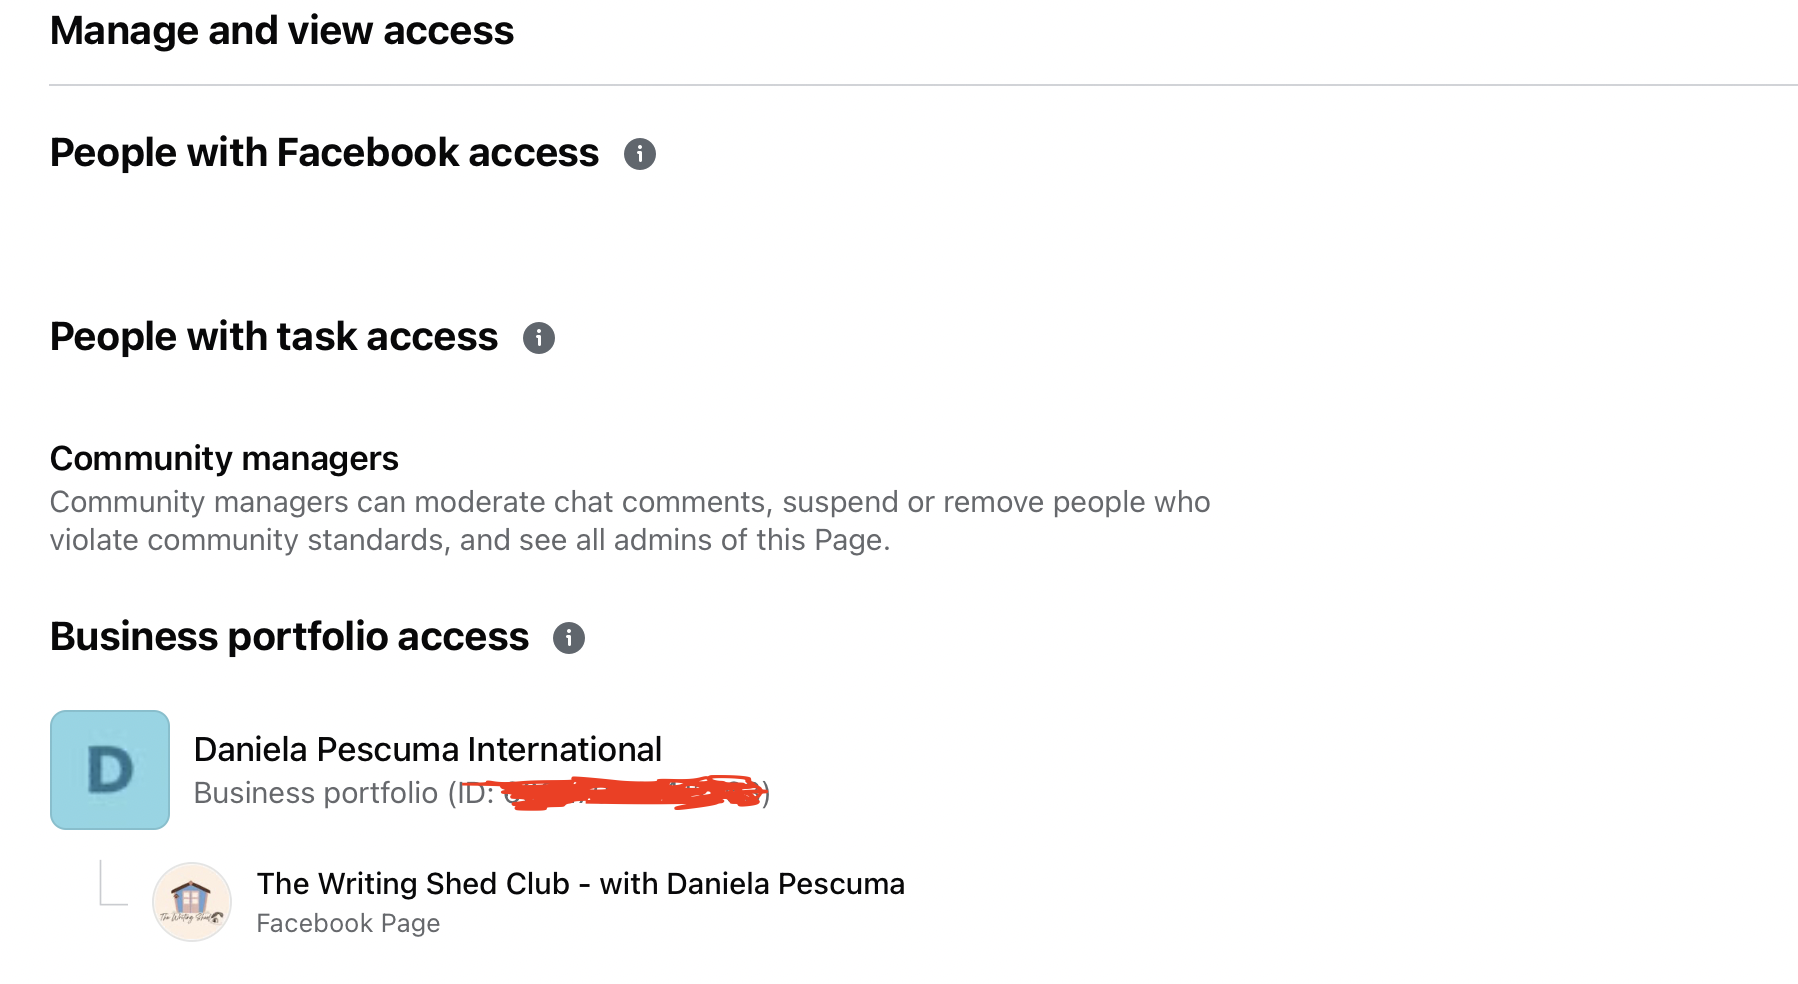Show info tooltip for Business portfolio access
The width and height of the screenshot is (1798, 984).
[569, 638]
